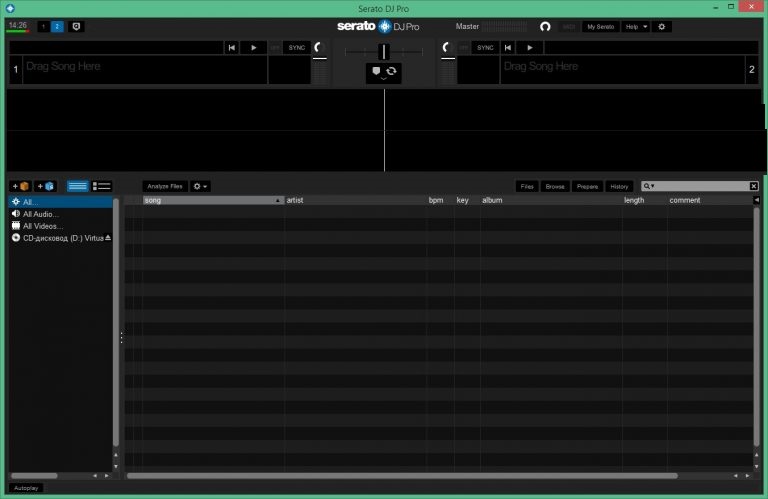768x499 pixels.
Task: Click the Serato DJ Pro logo
Action: pos(378,26)
